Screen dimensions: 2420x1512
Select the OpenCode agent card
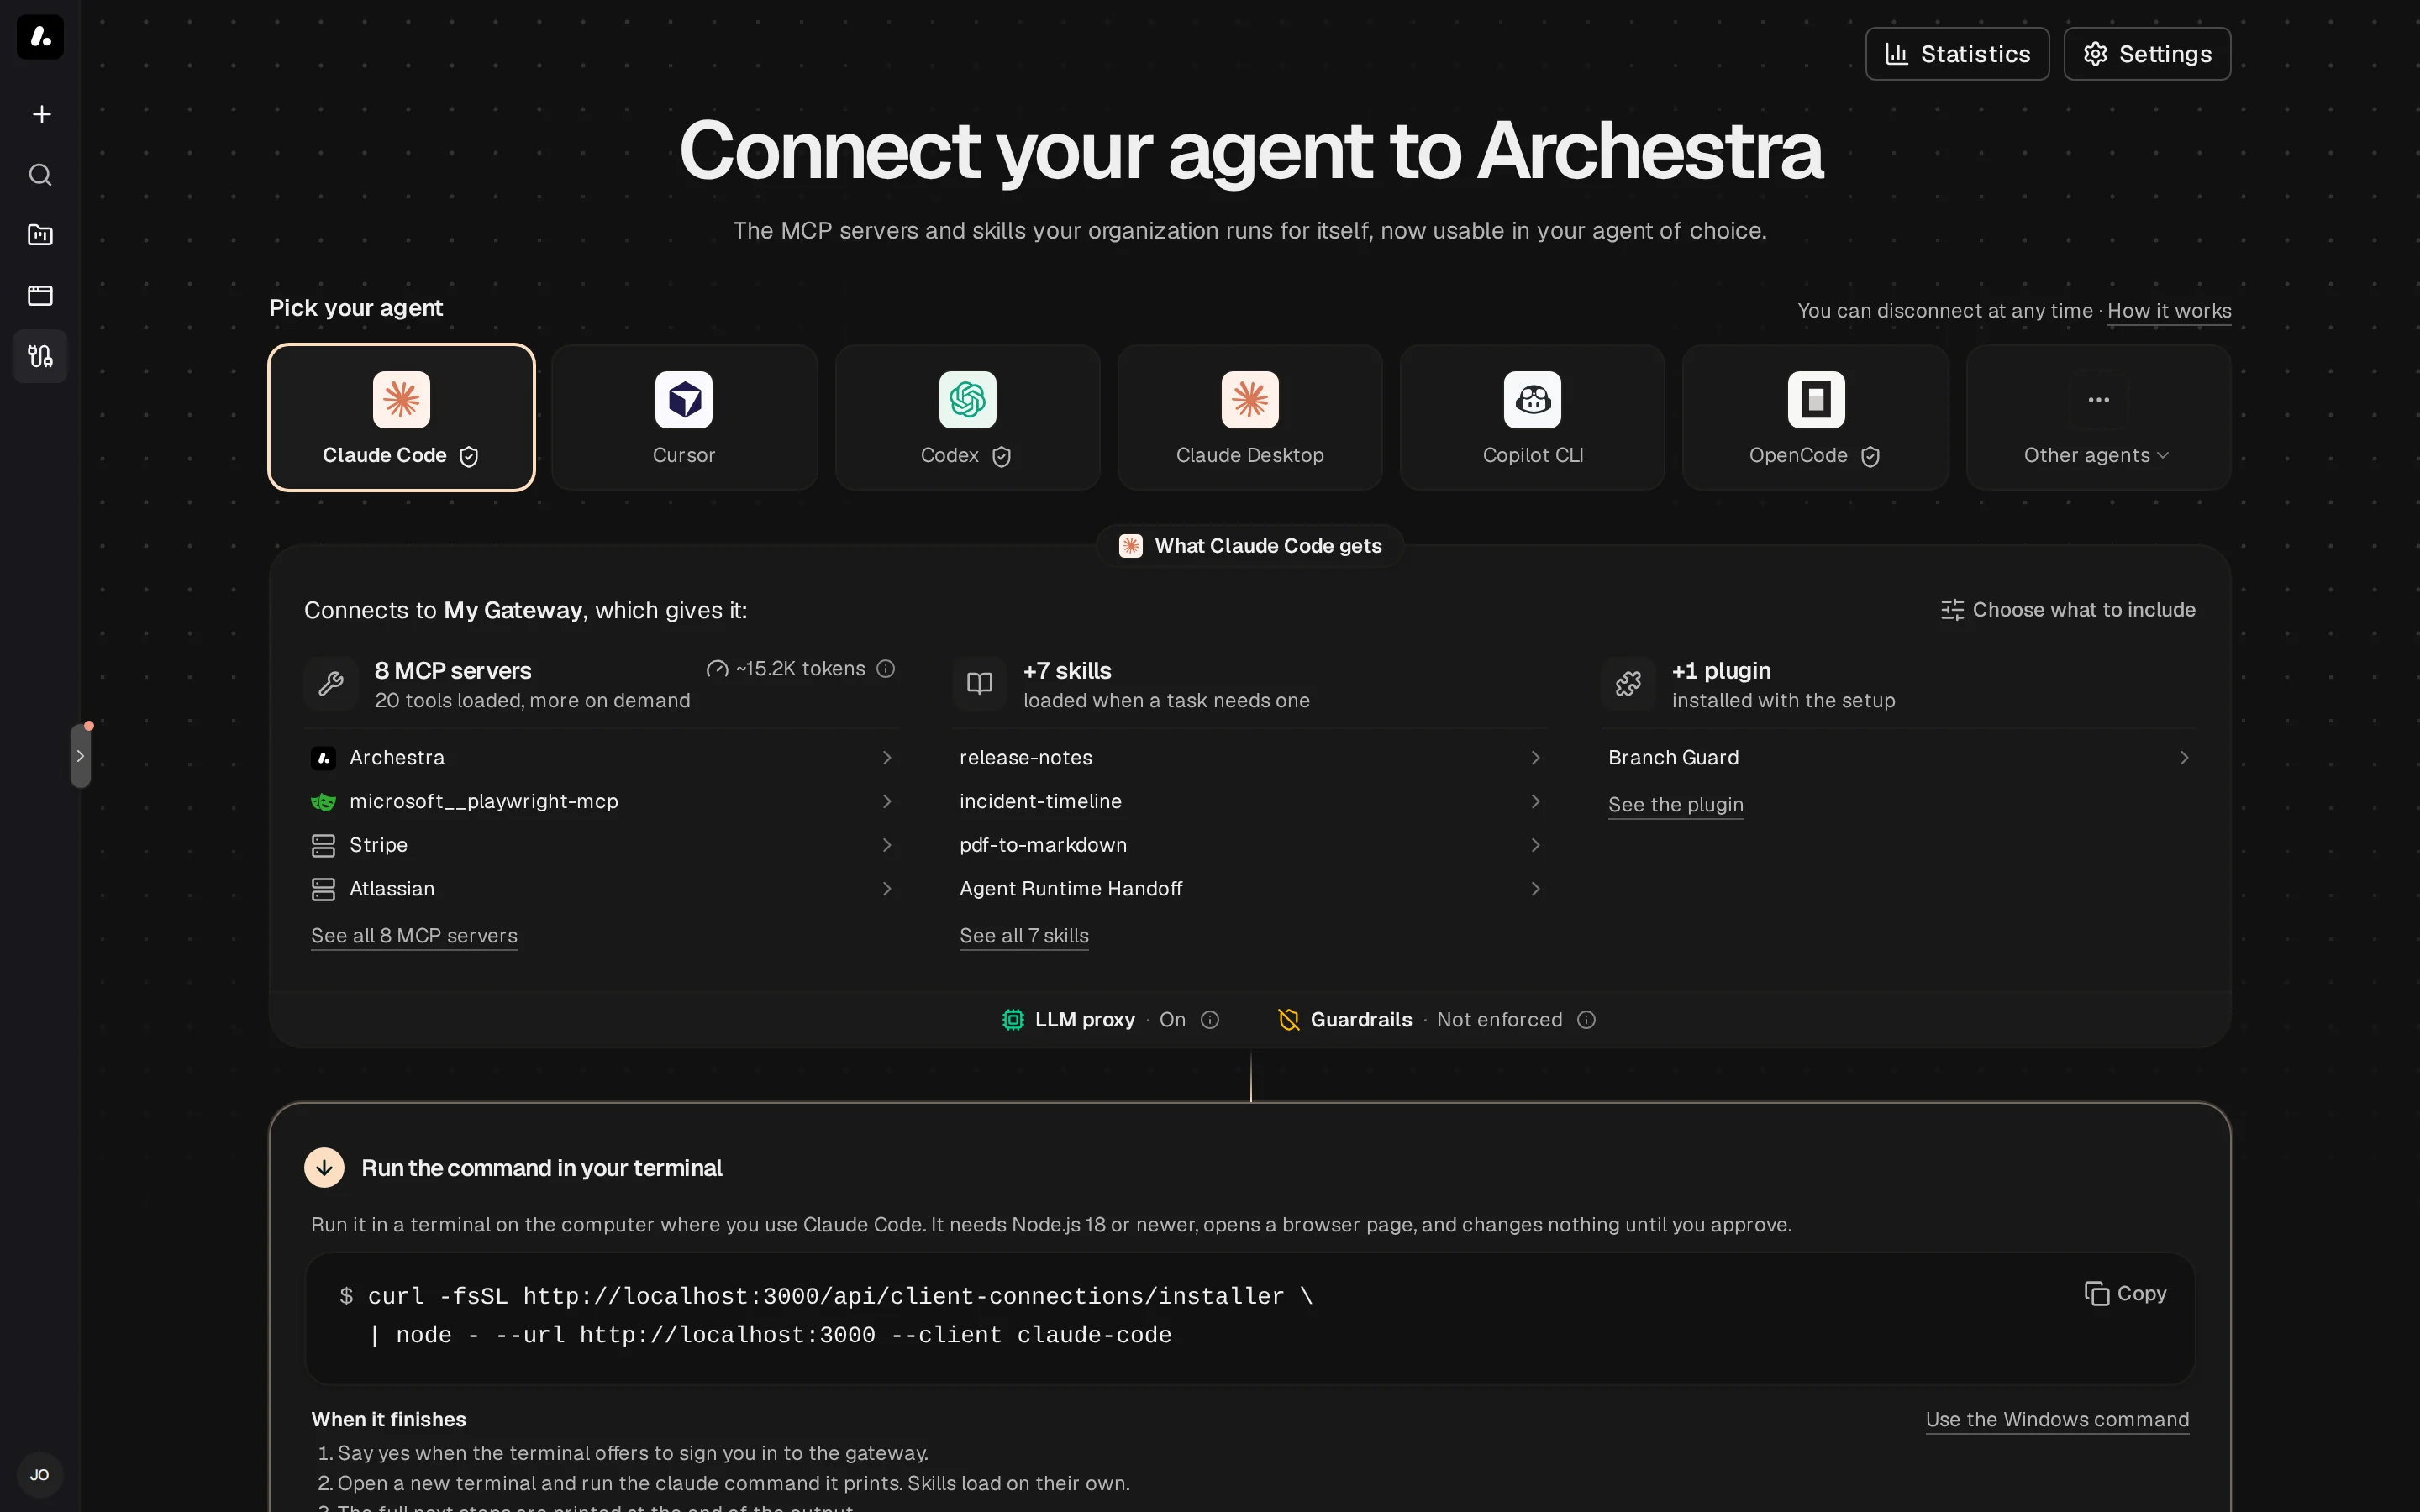(1815, 417)
